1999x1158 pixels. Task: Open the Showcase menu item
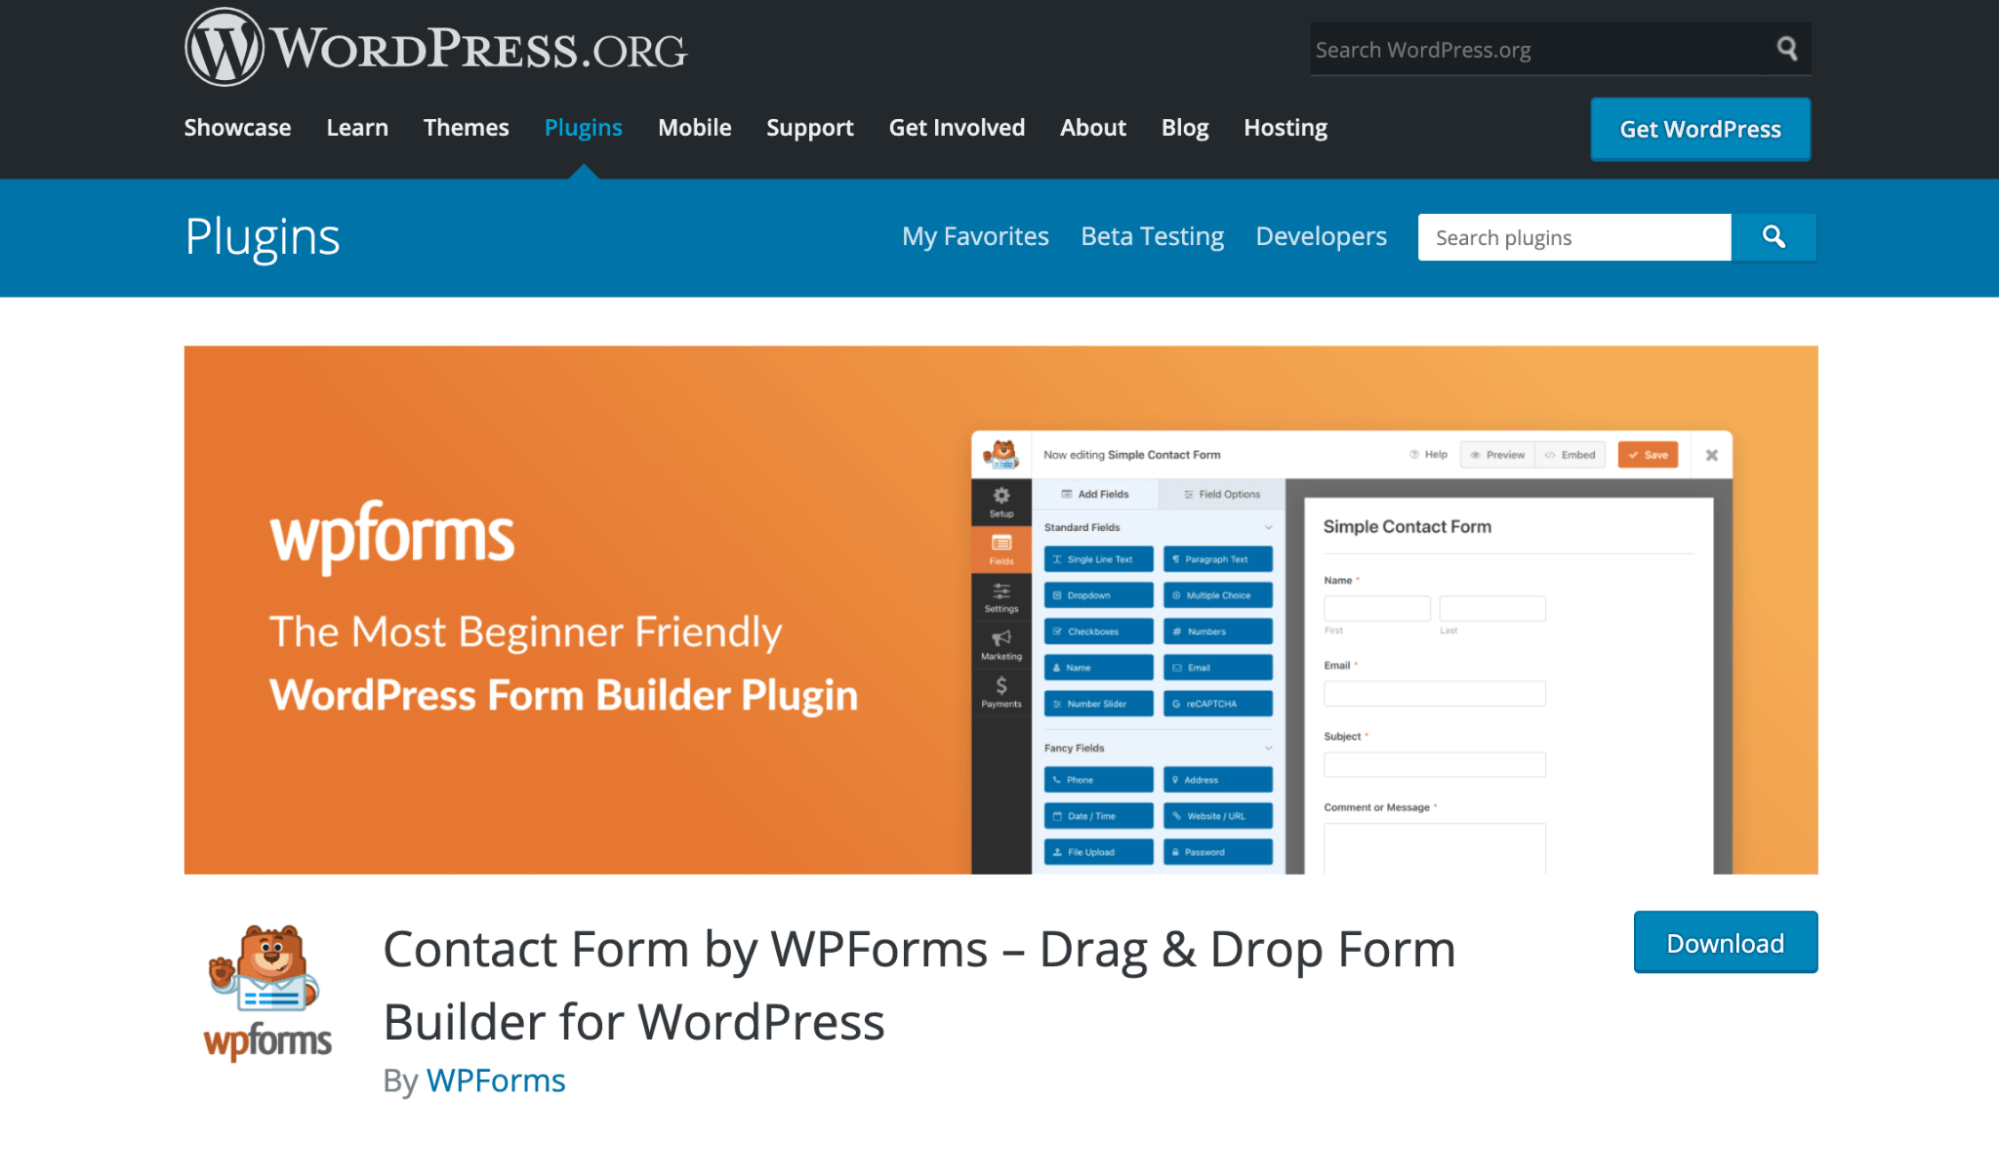pos(237,127)
